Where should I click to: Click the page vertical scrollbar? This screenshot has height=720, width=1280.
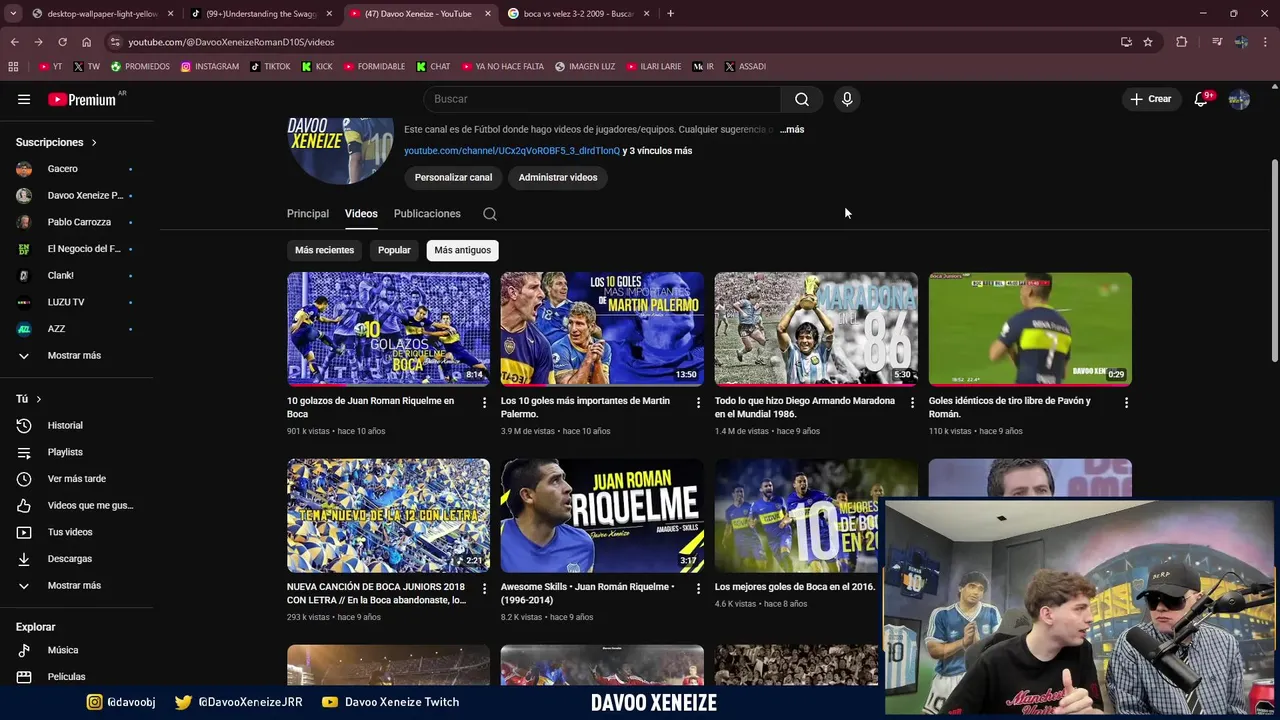[1273, 260]
